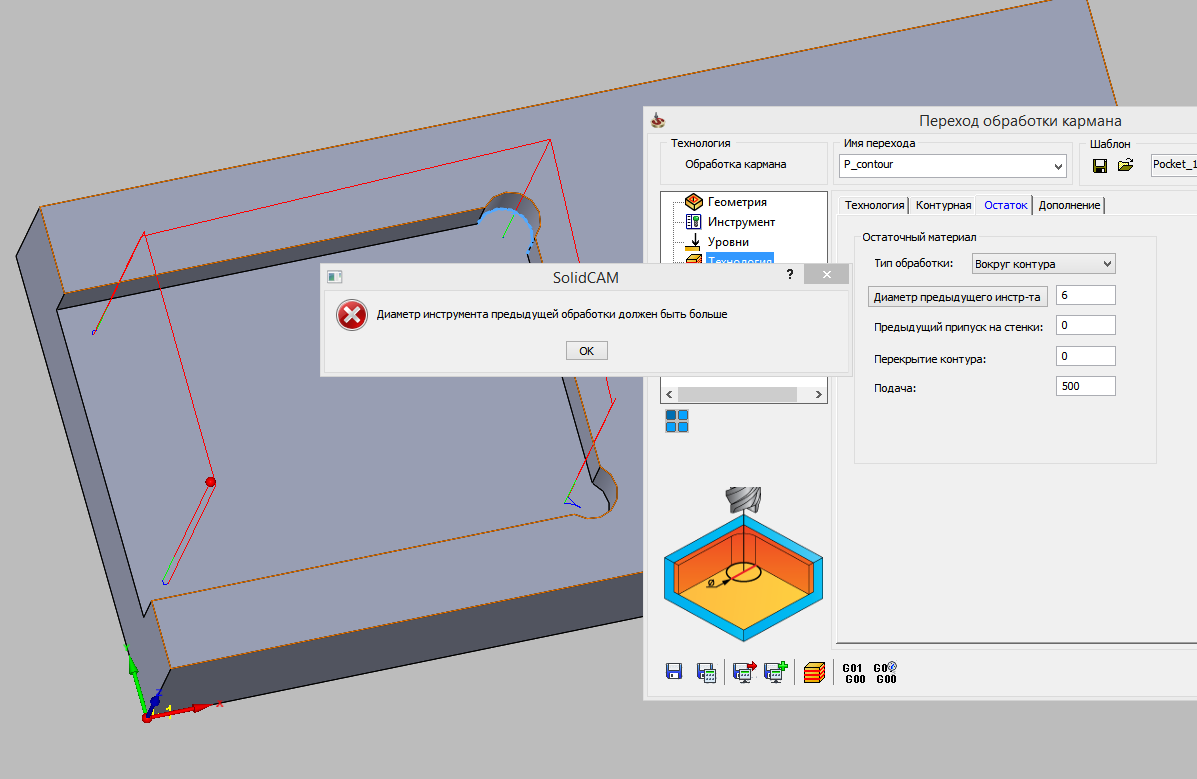Open the Geometry (Геометрия) tree item
The image size is (1197, 779).
pyautogui.click(x=737, y=202)
